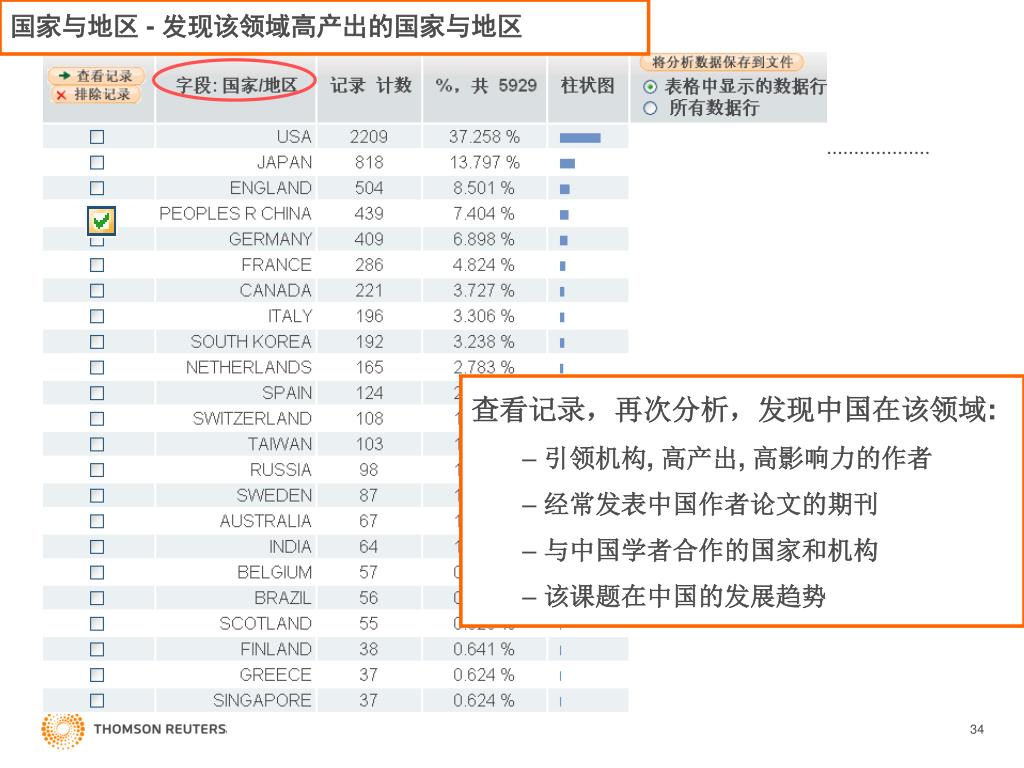Click the JAPAN country name

pyautogui.click(x=284, y=163)
